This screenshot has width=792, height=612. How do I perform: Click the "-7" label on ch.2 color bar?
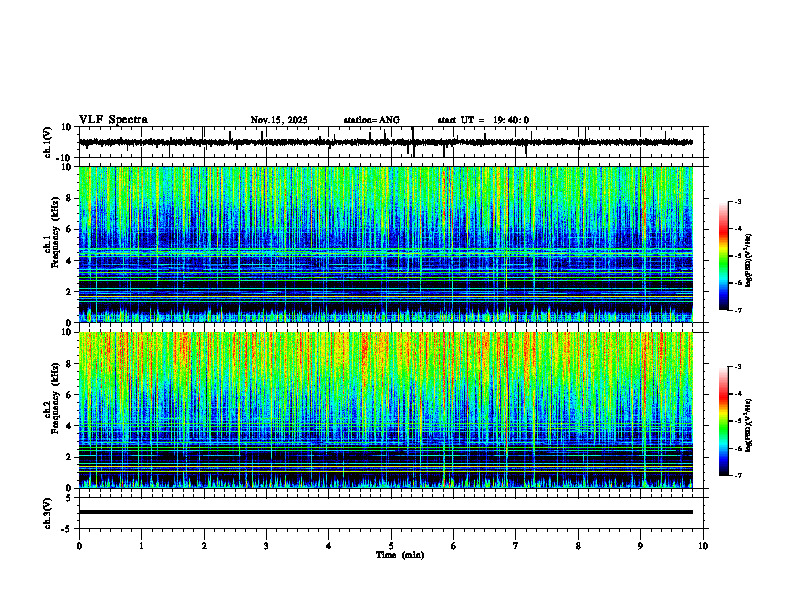[738, 476]
